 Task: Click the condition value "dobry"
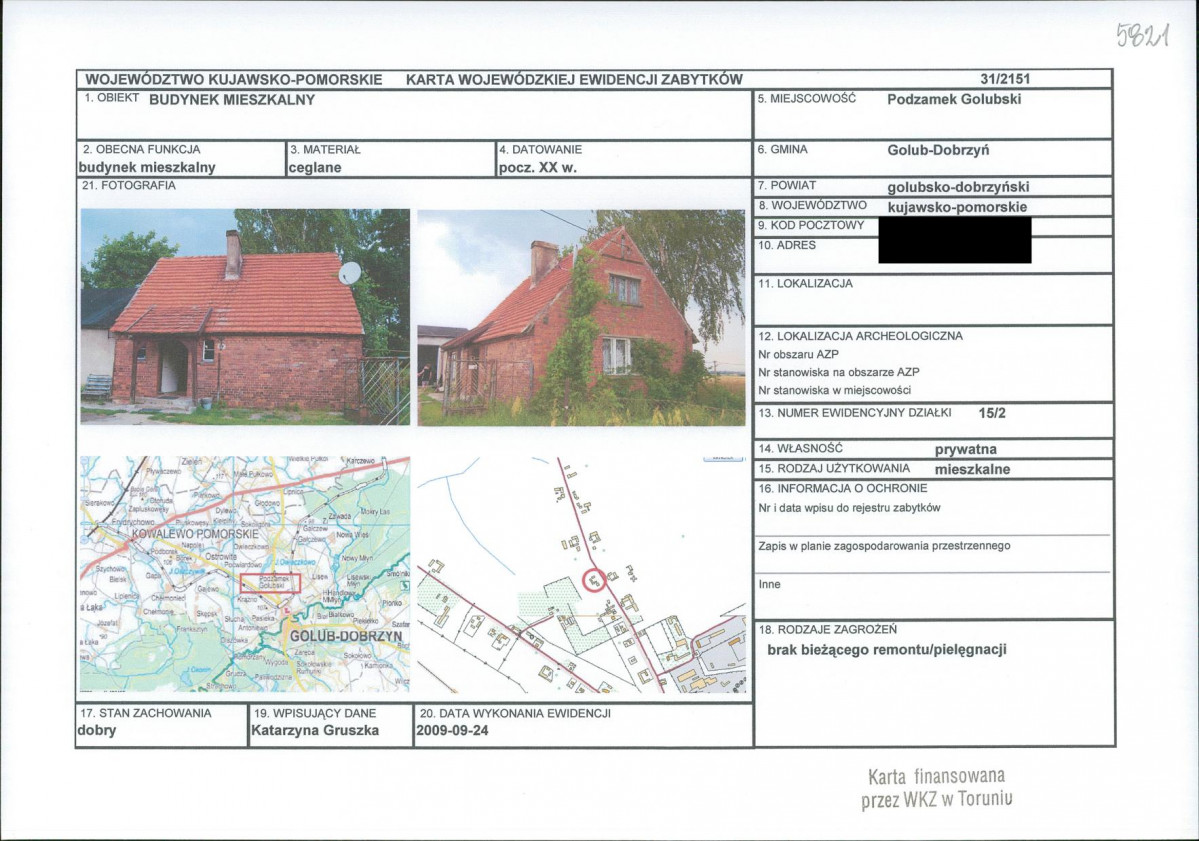[x=97, y=731]
